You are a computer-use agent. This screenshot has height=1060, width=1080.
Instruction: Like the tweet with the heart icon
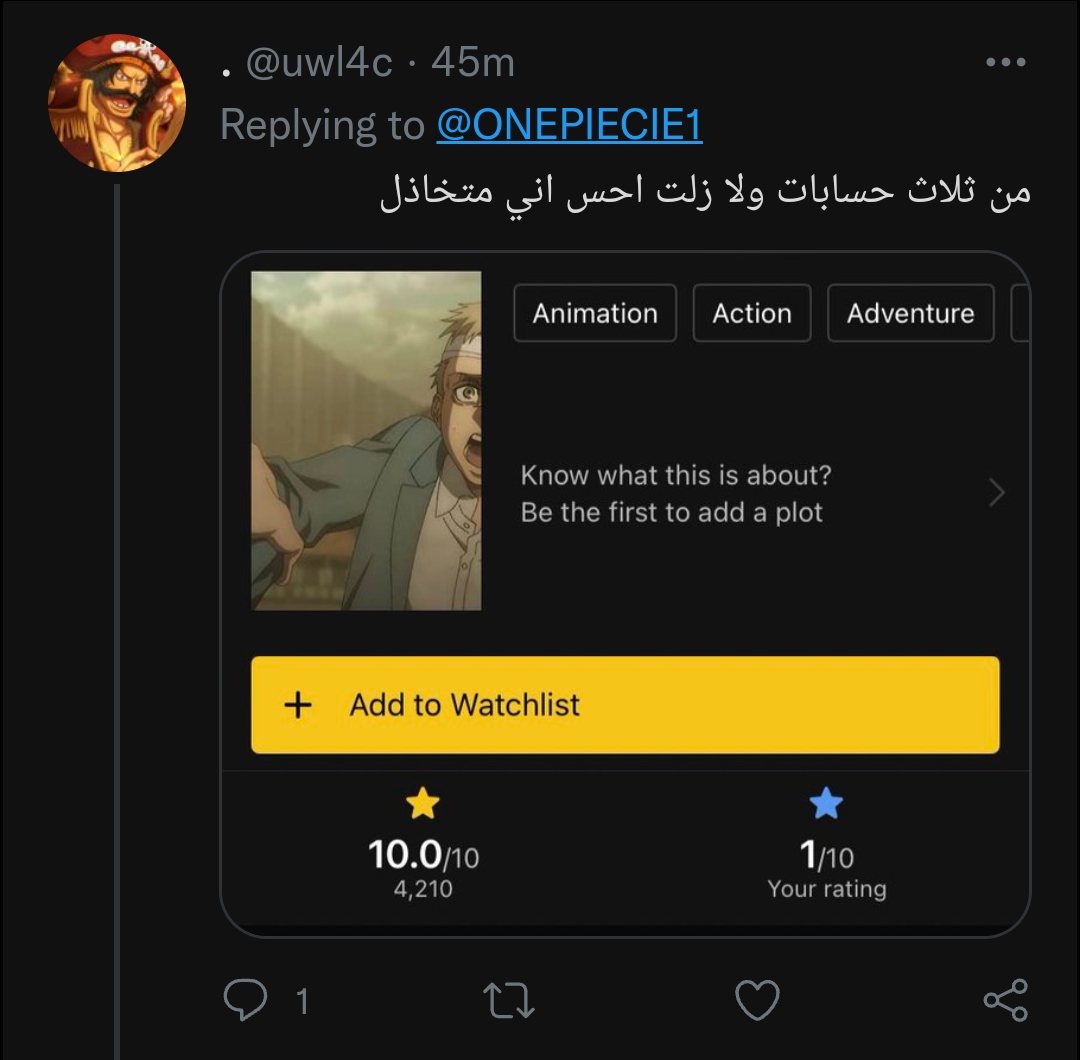tap(757, 1000)
